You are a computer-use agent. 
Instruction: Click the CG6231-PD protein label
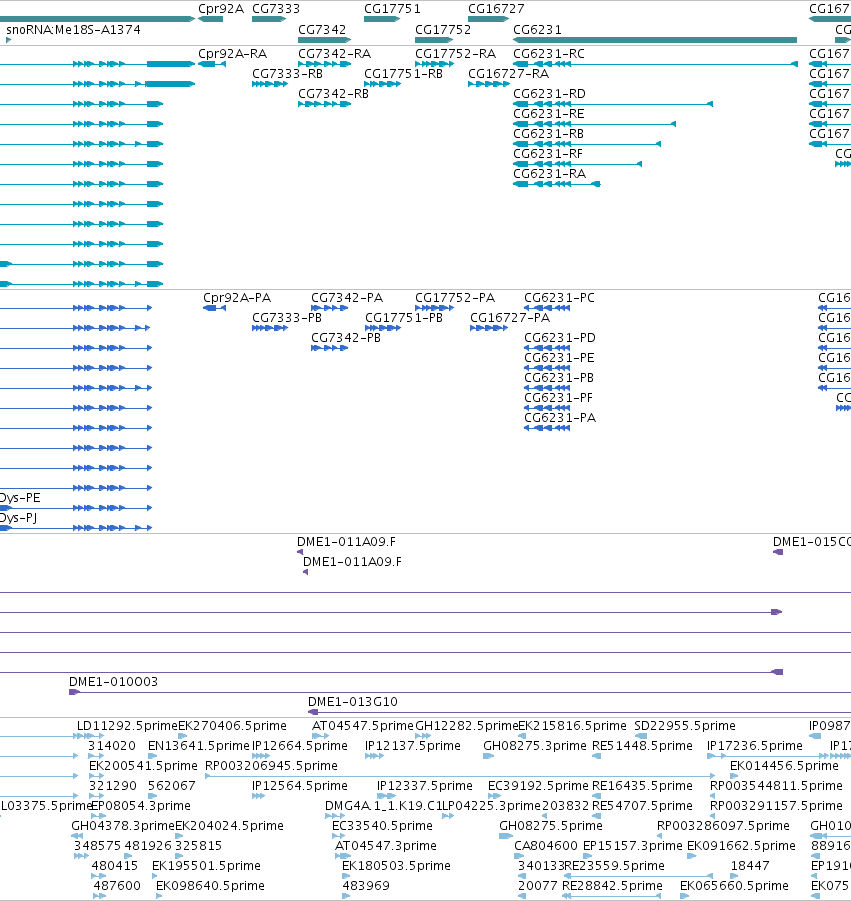click(560, 337)
